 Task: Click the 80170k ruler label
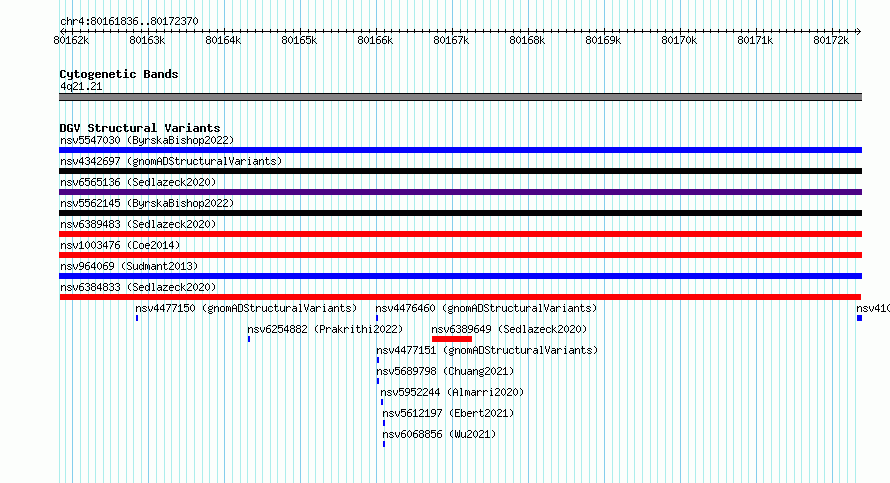pos(679,40)
